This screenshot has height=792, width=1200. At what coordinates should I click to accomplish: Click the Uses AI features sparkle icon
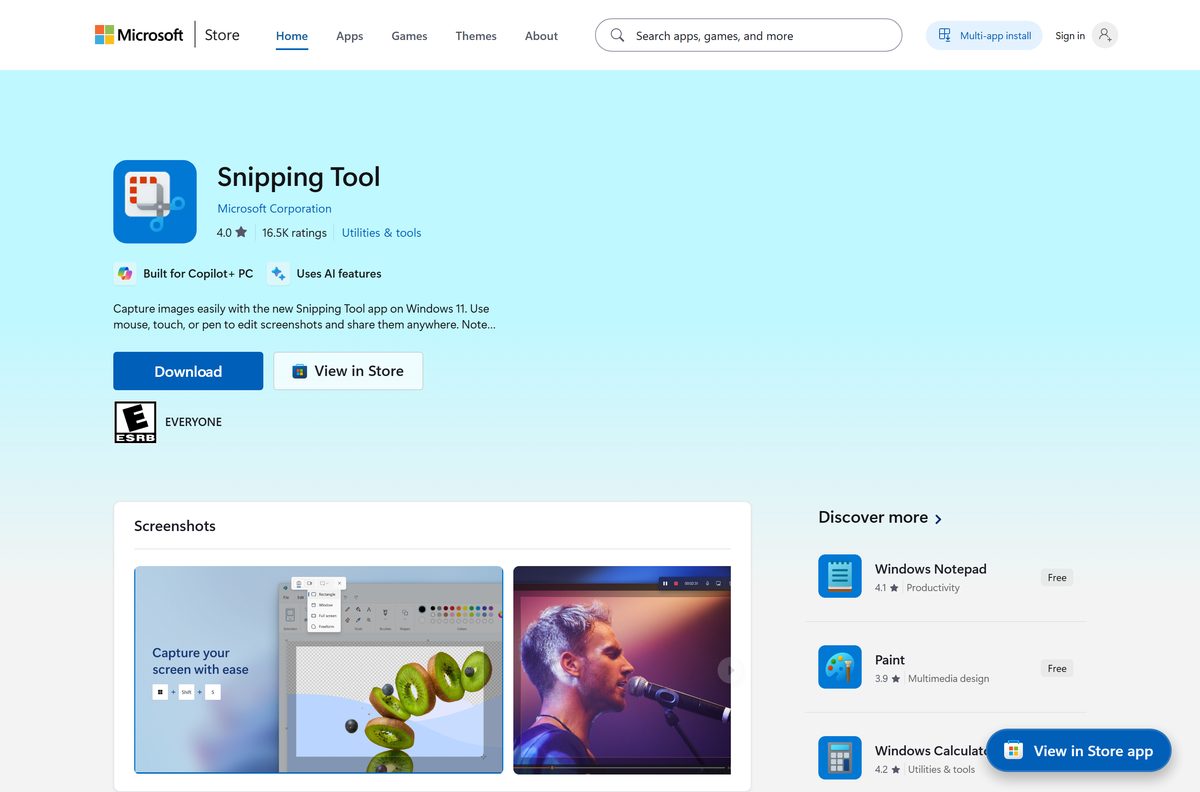point(278,273)
